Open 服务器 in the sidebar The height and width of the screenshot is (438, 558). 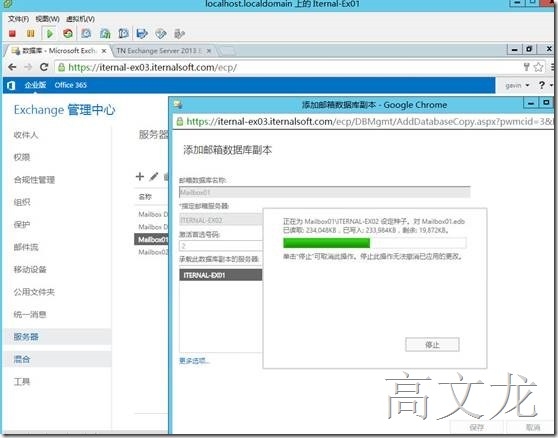(x=57, y=337)
